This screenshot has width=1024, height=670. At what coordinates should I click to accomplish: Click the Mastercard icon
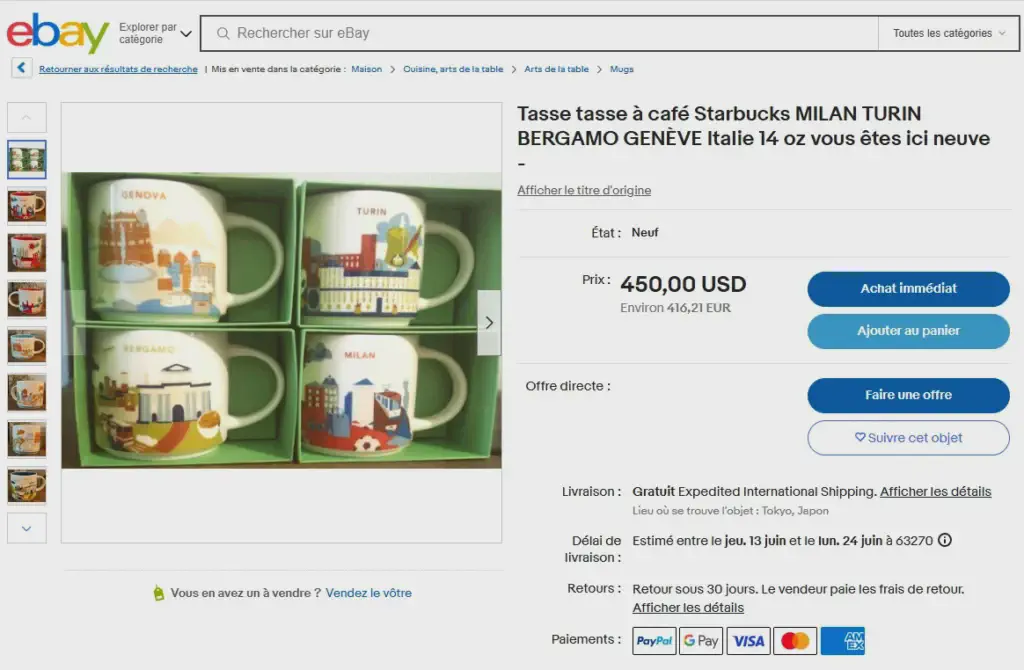click(795, 641)
